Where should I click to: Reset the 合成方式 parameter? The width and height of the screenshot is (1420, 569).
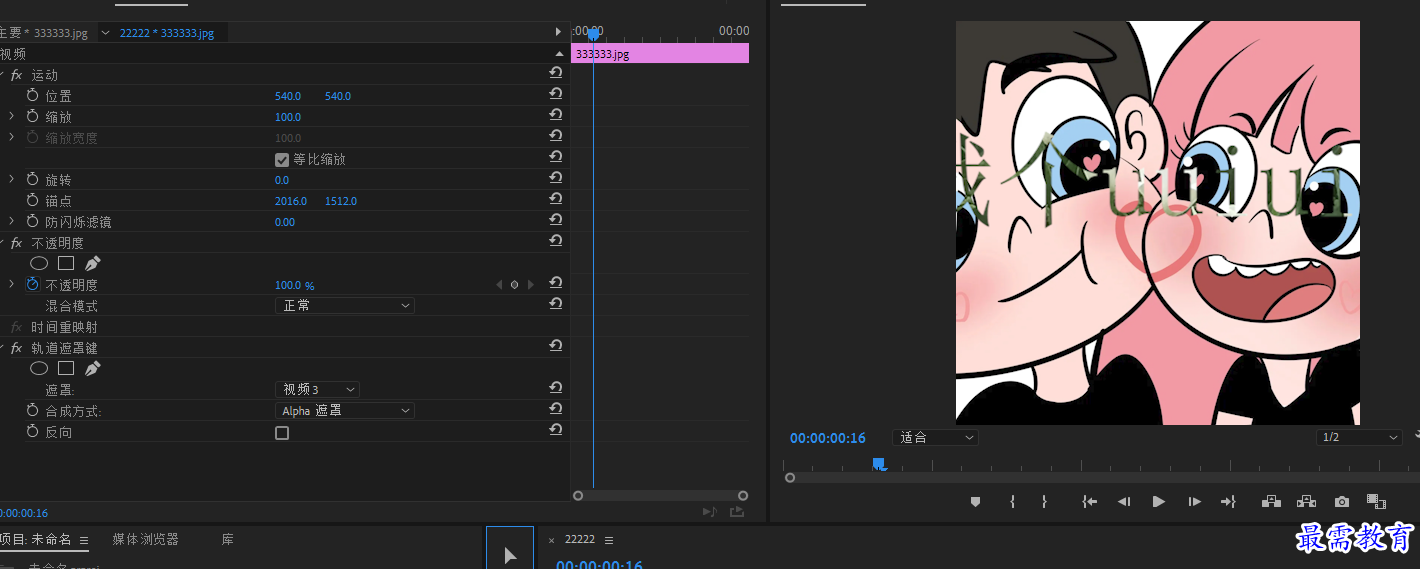[x=555, y=409]
